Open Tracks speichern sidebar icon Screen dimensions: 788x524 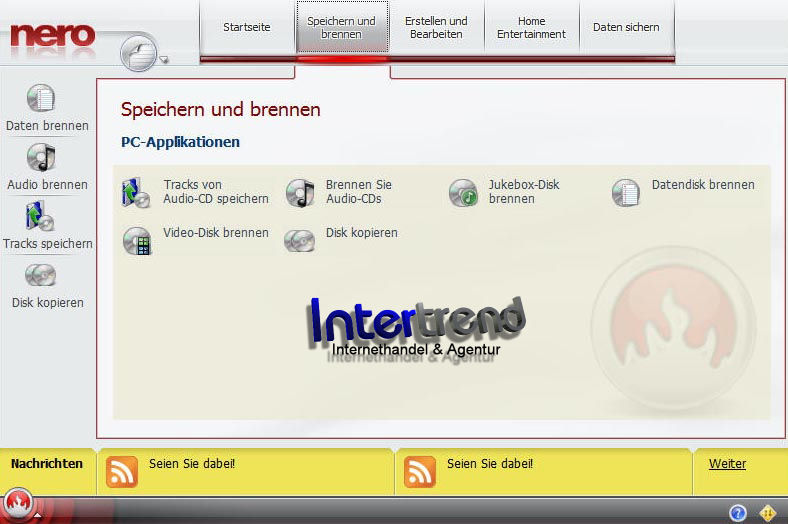[40, 216]
